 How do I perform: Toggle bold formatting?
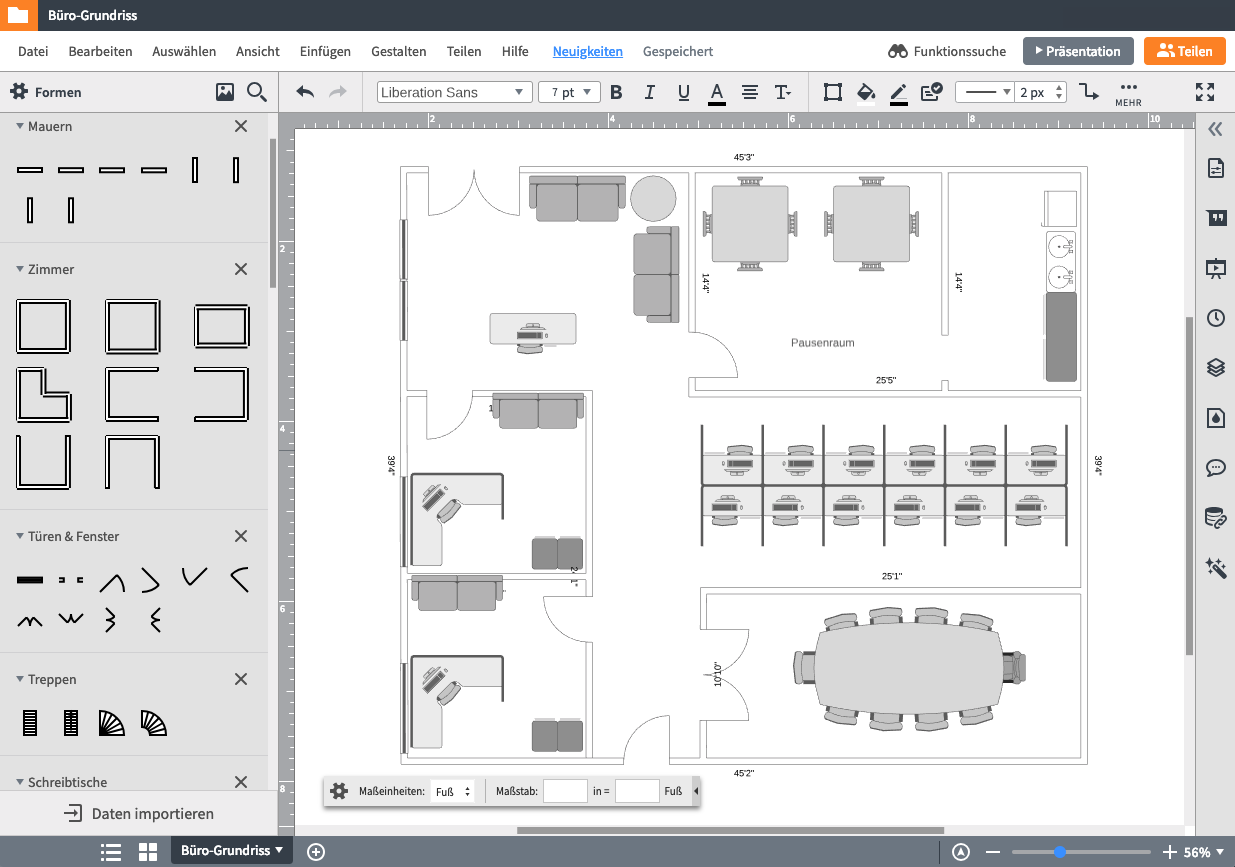click(x=616, y=92)
